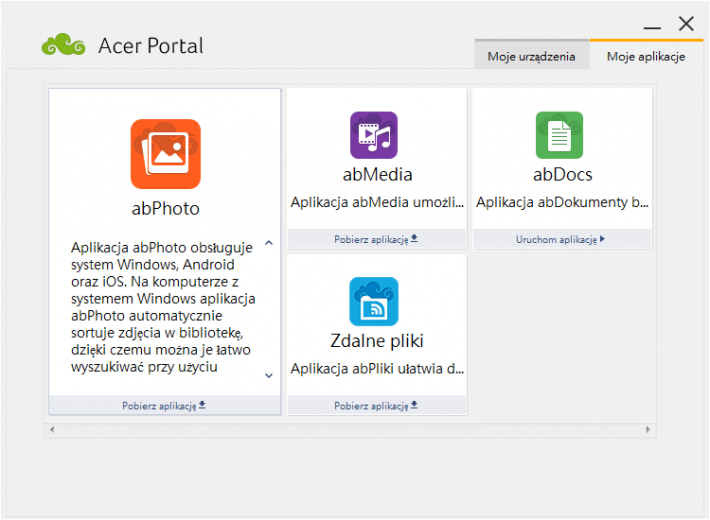
Task: Download Zdalne pliki via Pobierz aplikację
Action: coord(377,405)
